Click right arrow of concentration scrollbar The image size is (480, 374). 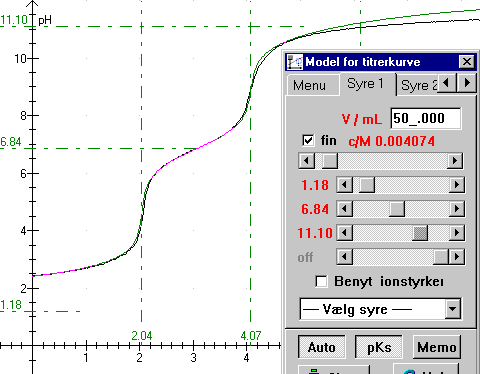click(455, 161)
